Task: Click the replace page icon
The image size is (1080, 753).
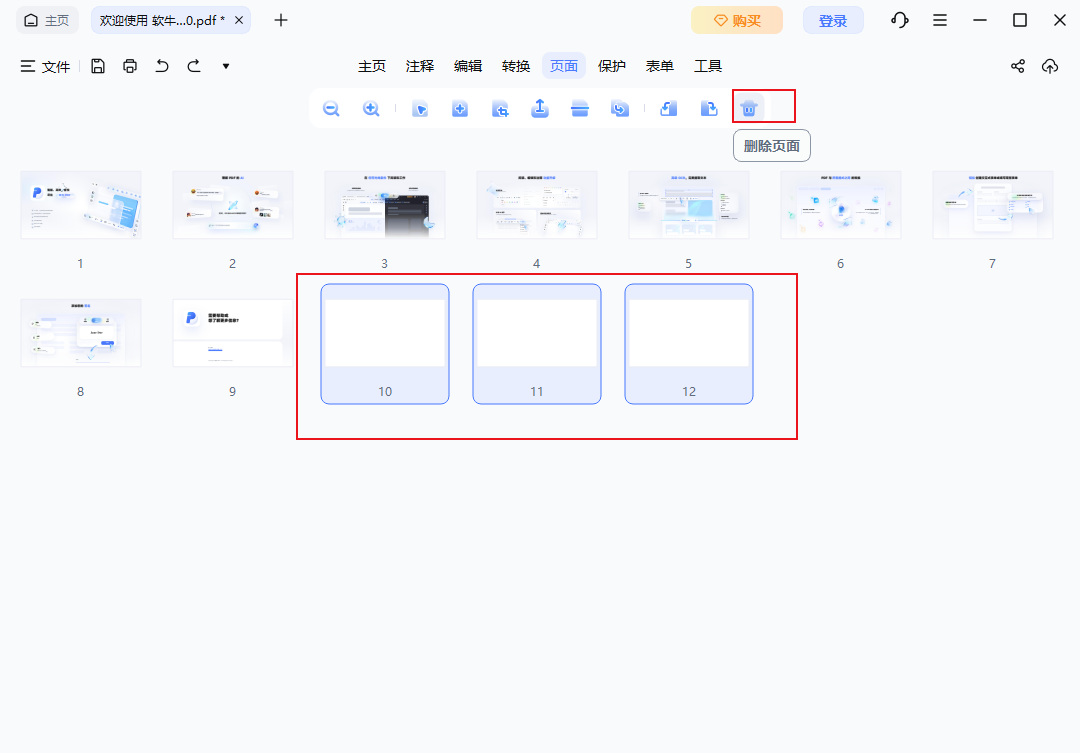Action: coord(620,109)
